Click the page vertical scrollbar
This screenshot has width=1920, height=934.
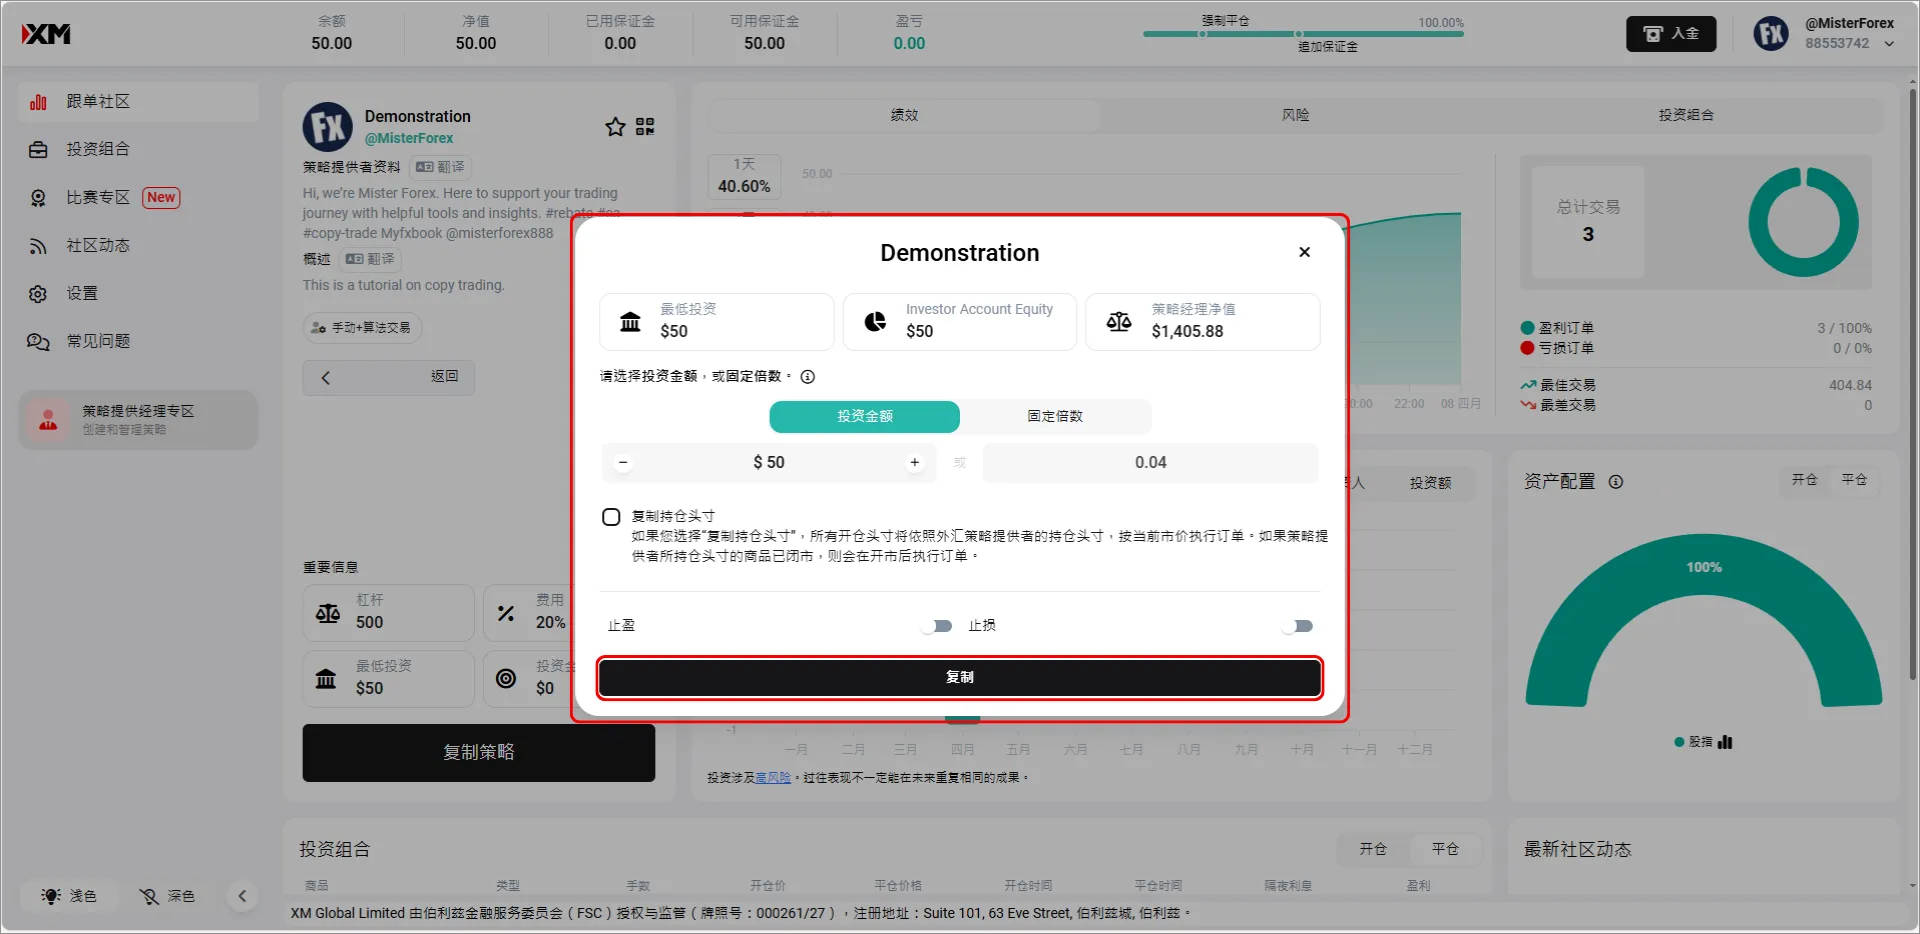pyautogui.click(x=1912, y=385)
